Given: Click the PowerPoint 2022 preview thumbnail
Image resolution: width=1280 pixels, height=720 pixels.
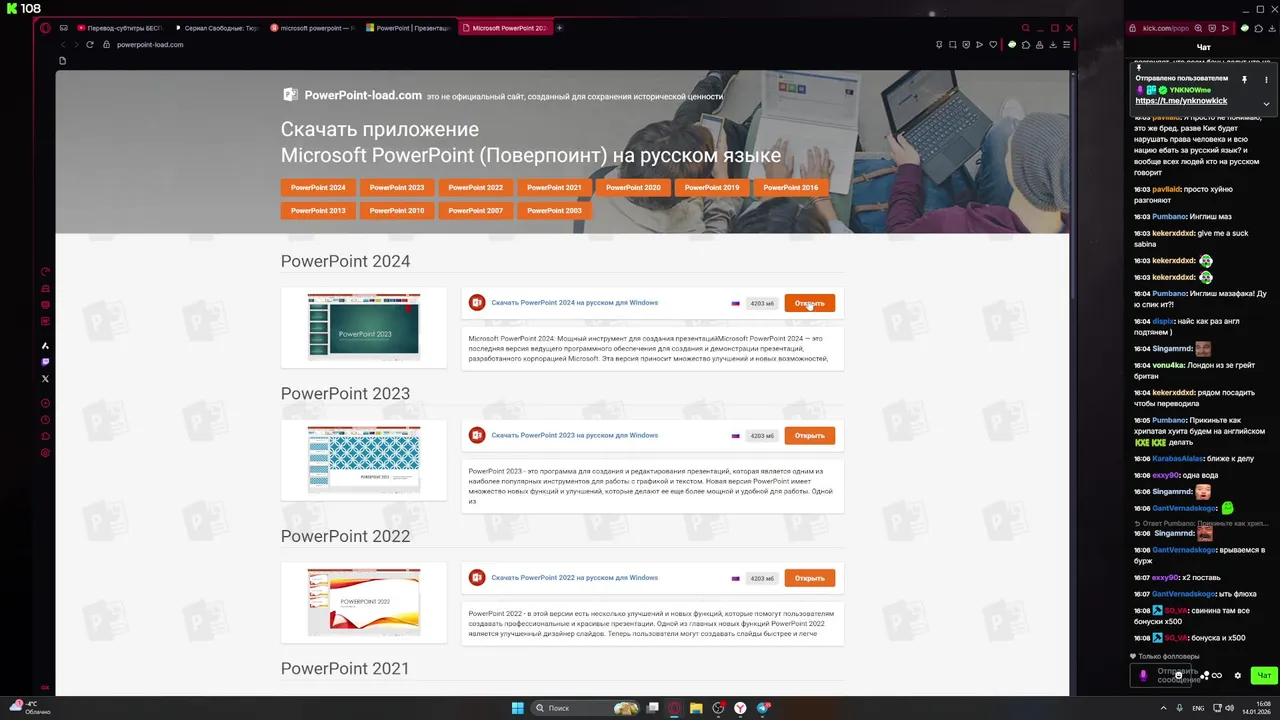Looking at the screenshot, I should point(364,602).
